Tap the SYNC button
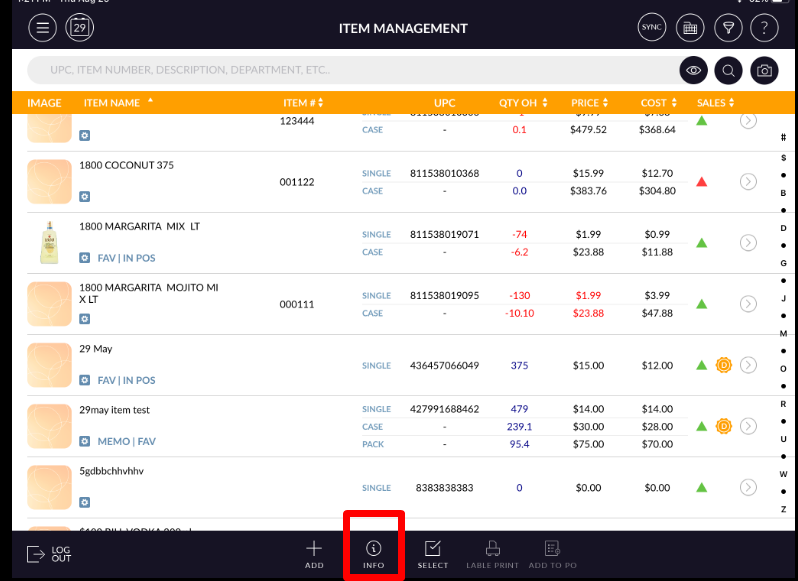The height and width of the screenshot is (581, 798). point(651,28)
